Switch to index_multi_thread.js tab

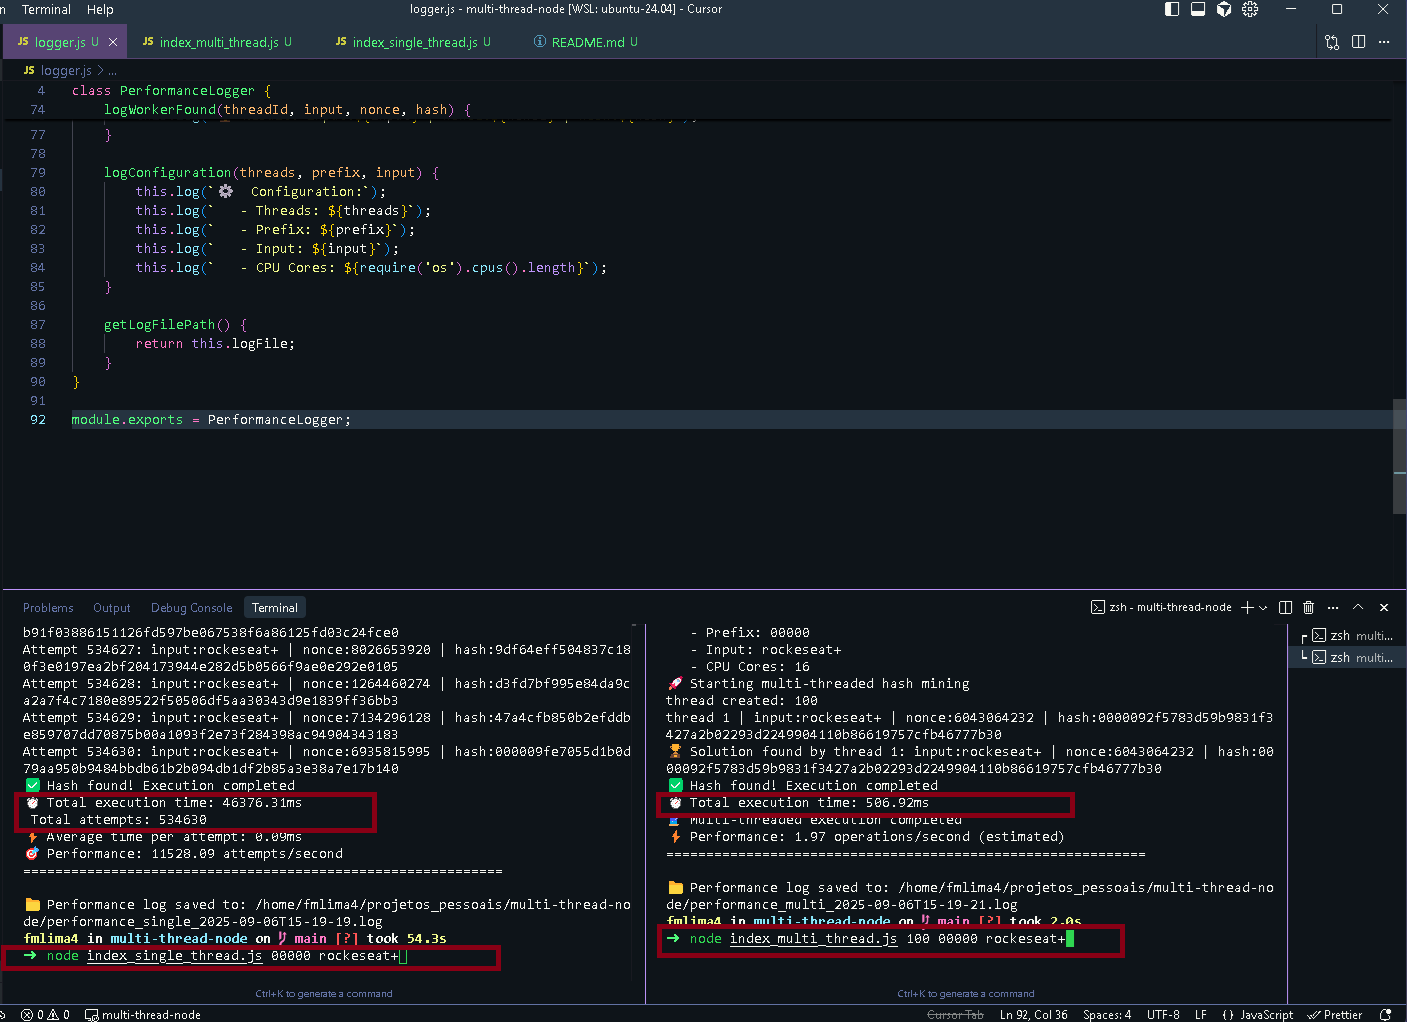point(218,42)
